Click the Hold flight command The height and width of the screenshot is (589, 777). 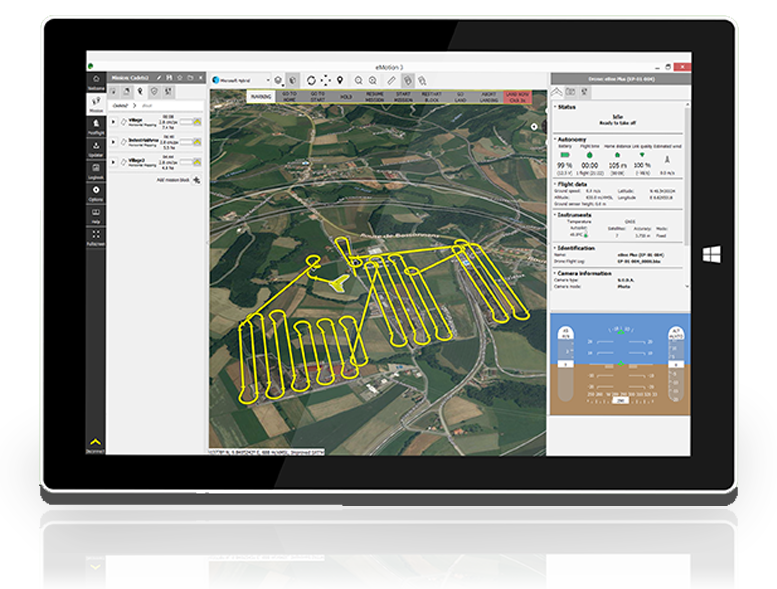[x=346, y=97]
